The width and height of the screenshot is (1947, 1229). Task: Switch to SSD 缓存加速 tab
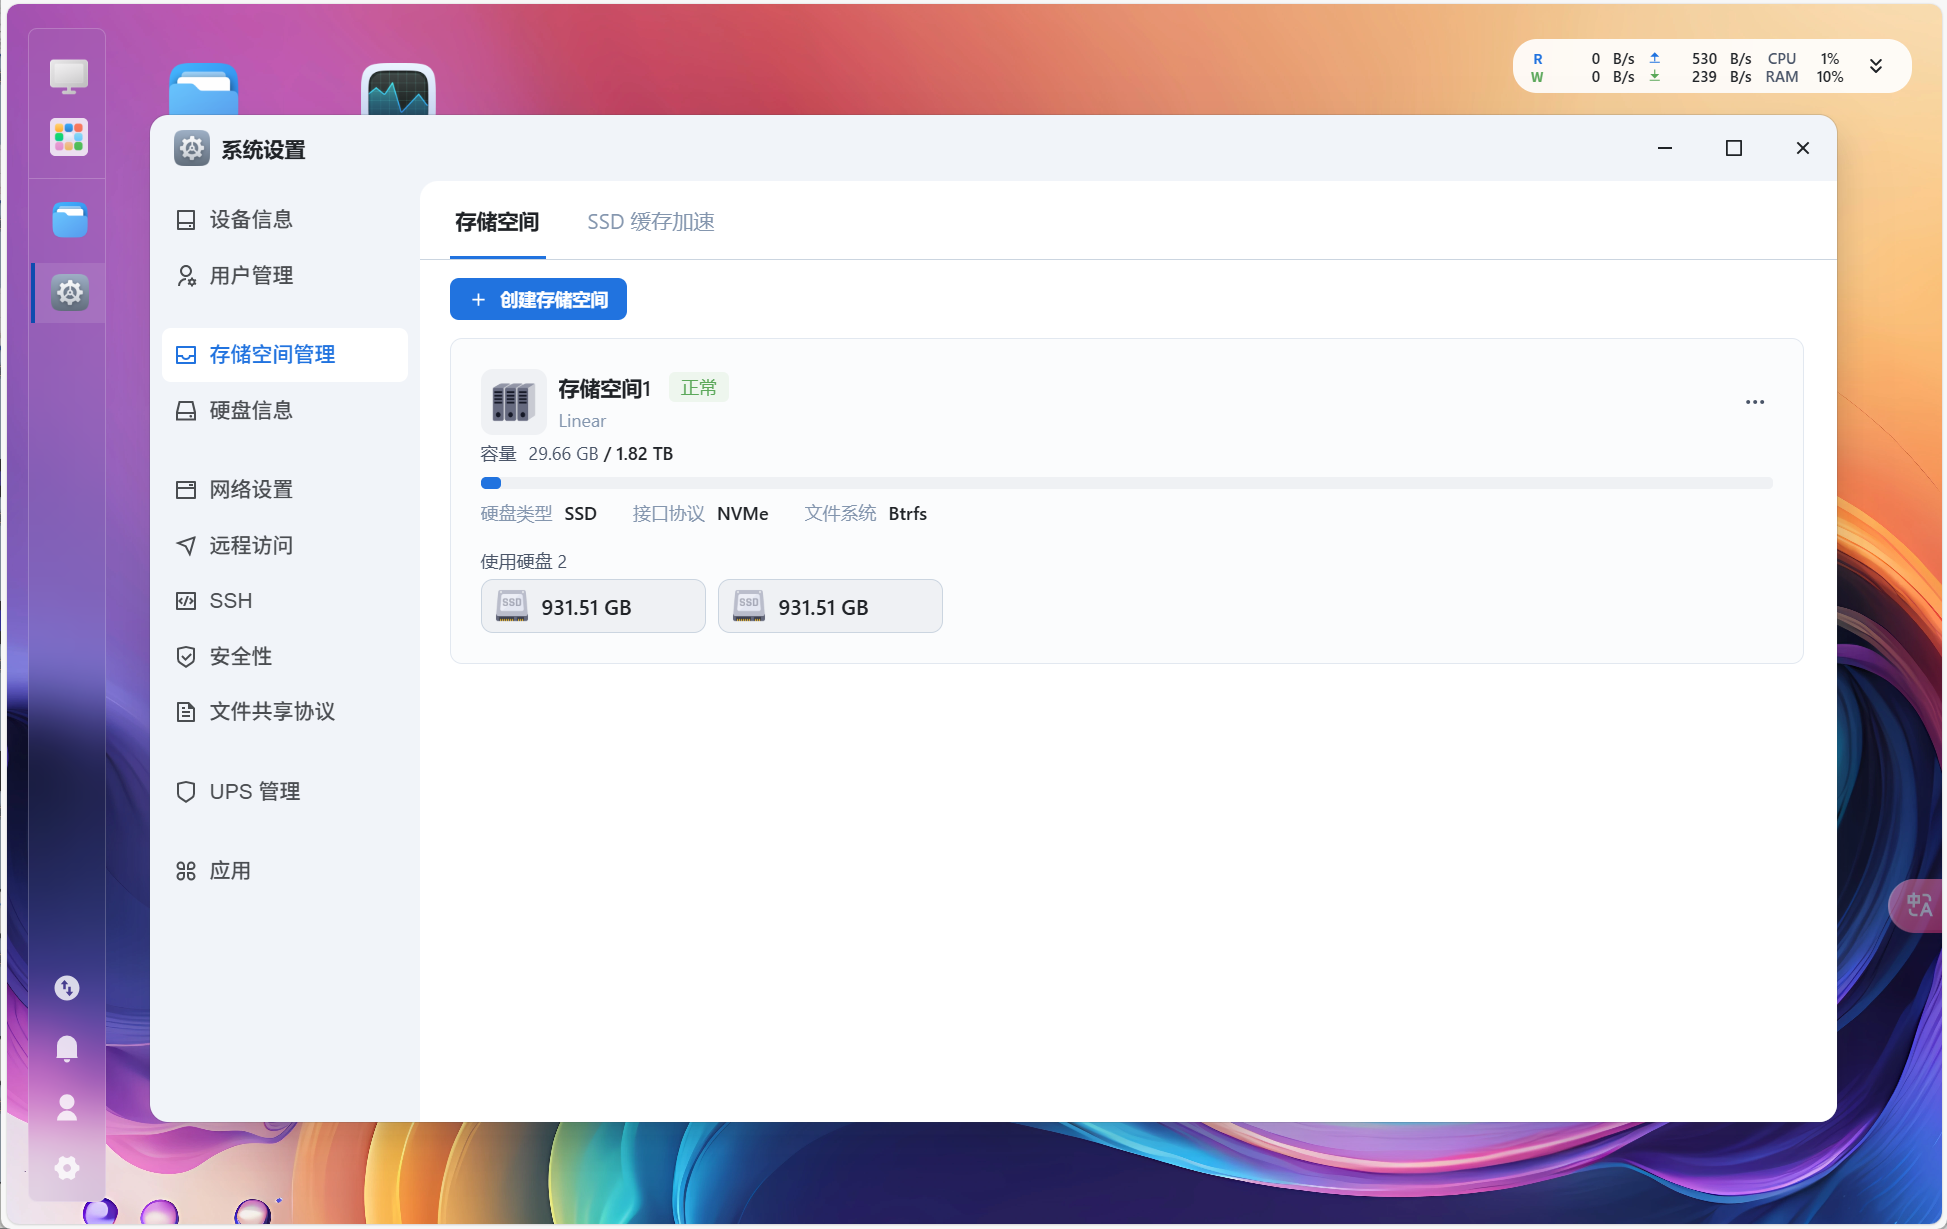pos(650,222)
